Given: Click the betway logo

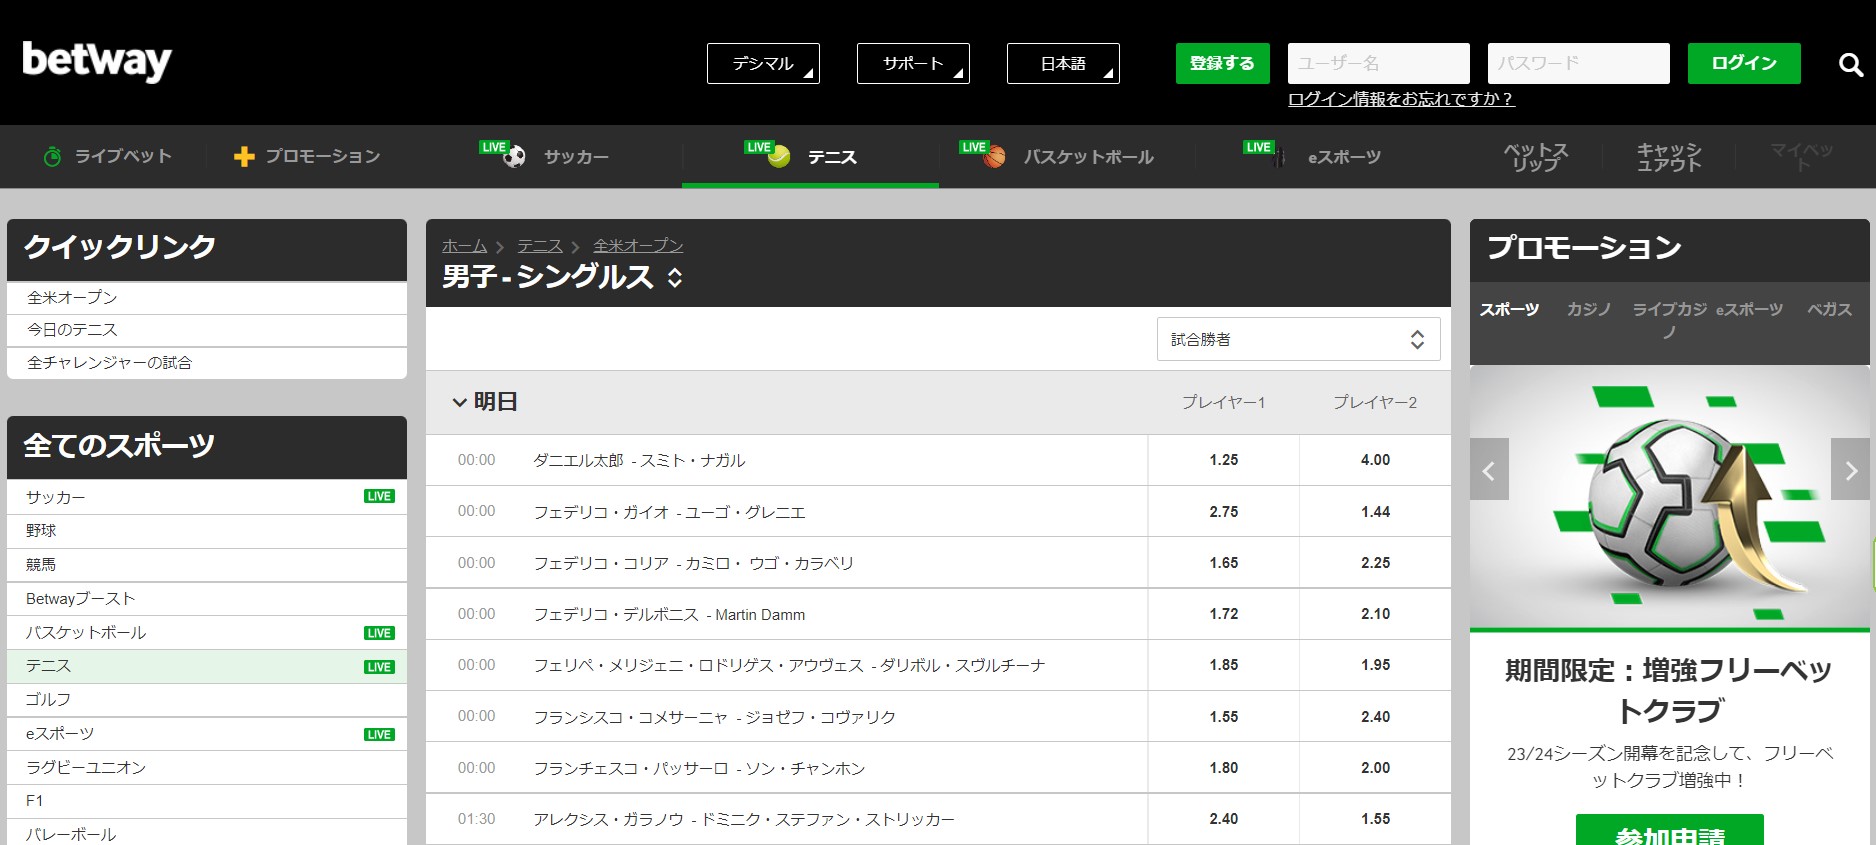Looking at the screenshot, I should click(97, 62).
